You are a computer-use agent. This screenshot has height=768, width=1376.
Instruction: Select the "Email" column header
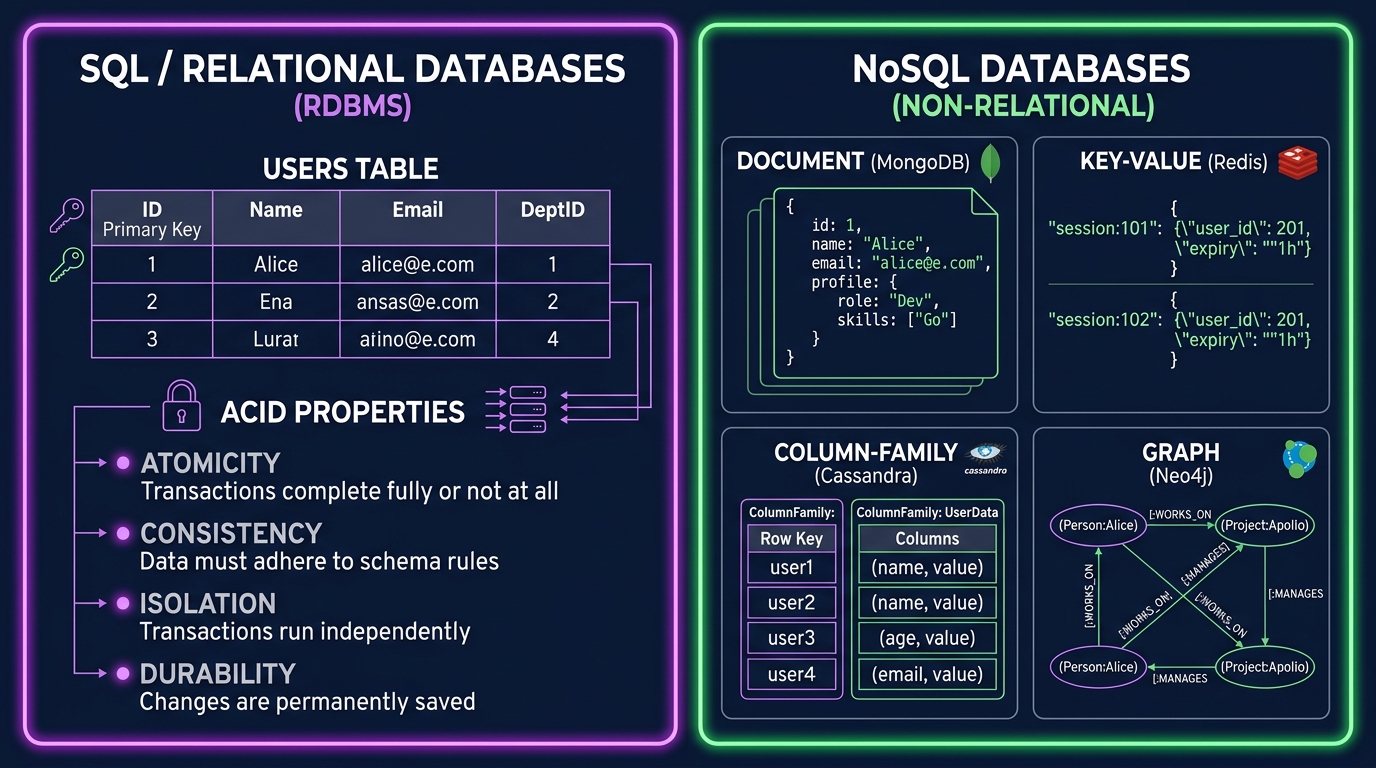click(x=418, y=219)
